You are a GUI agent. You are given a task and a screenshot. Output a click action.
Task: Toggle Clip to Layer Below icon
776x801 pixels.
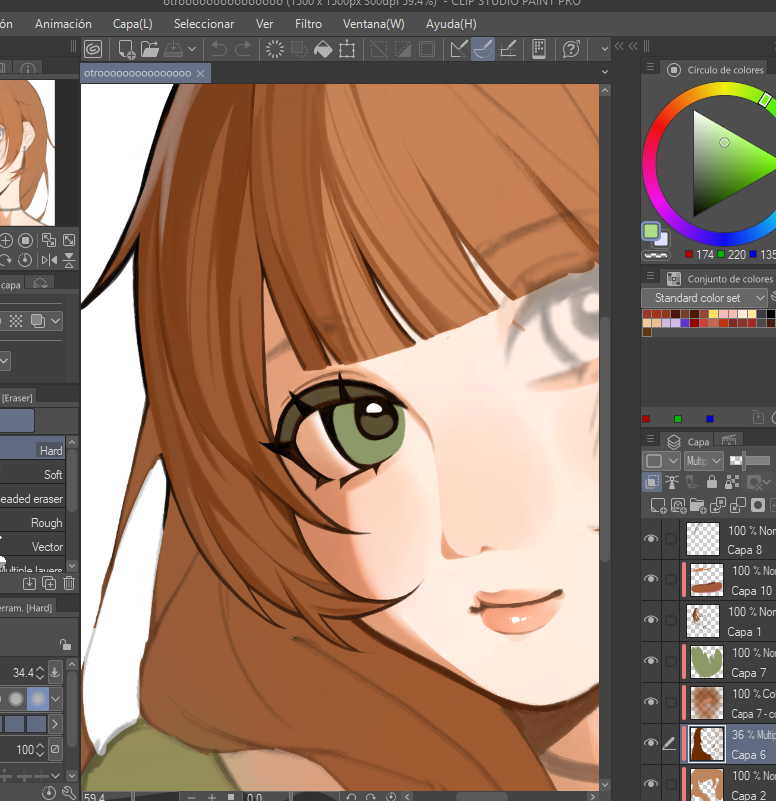pos(652,482)
